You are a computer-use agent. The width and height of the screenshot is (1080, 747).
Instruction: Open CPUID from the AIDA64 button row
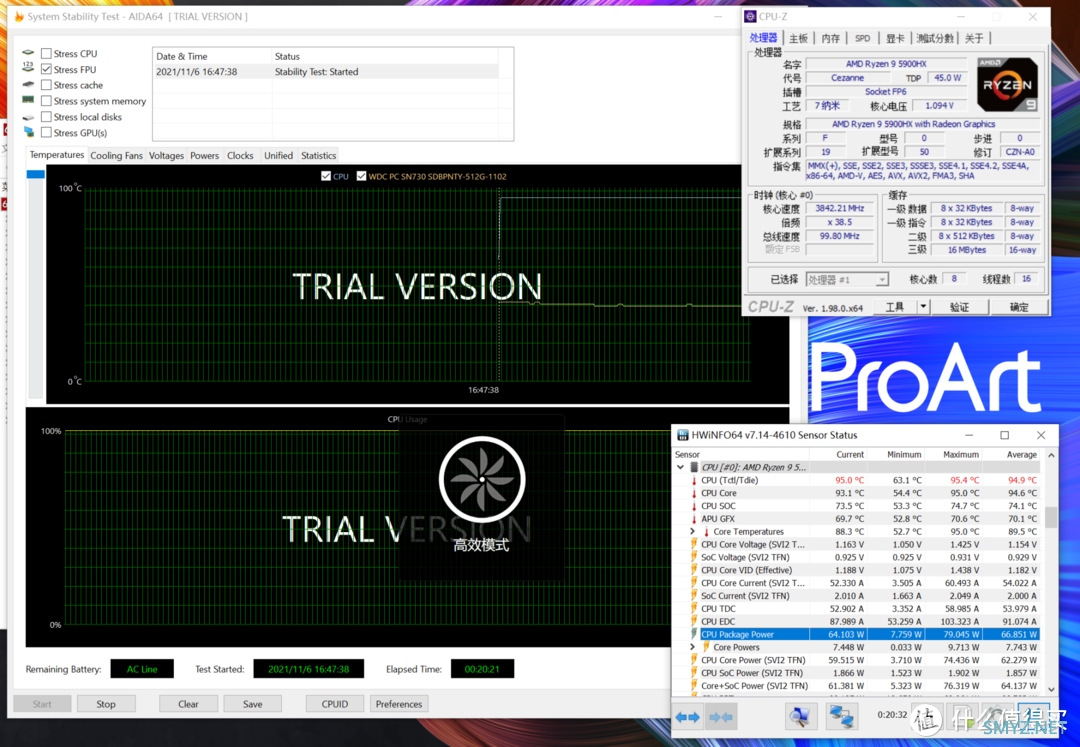tap(335, 704)
